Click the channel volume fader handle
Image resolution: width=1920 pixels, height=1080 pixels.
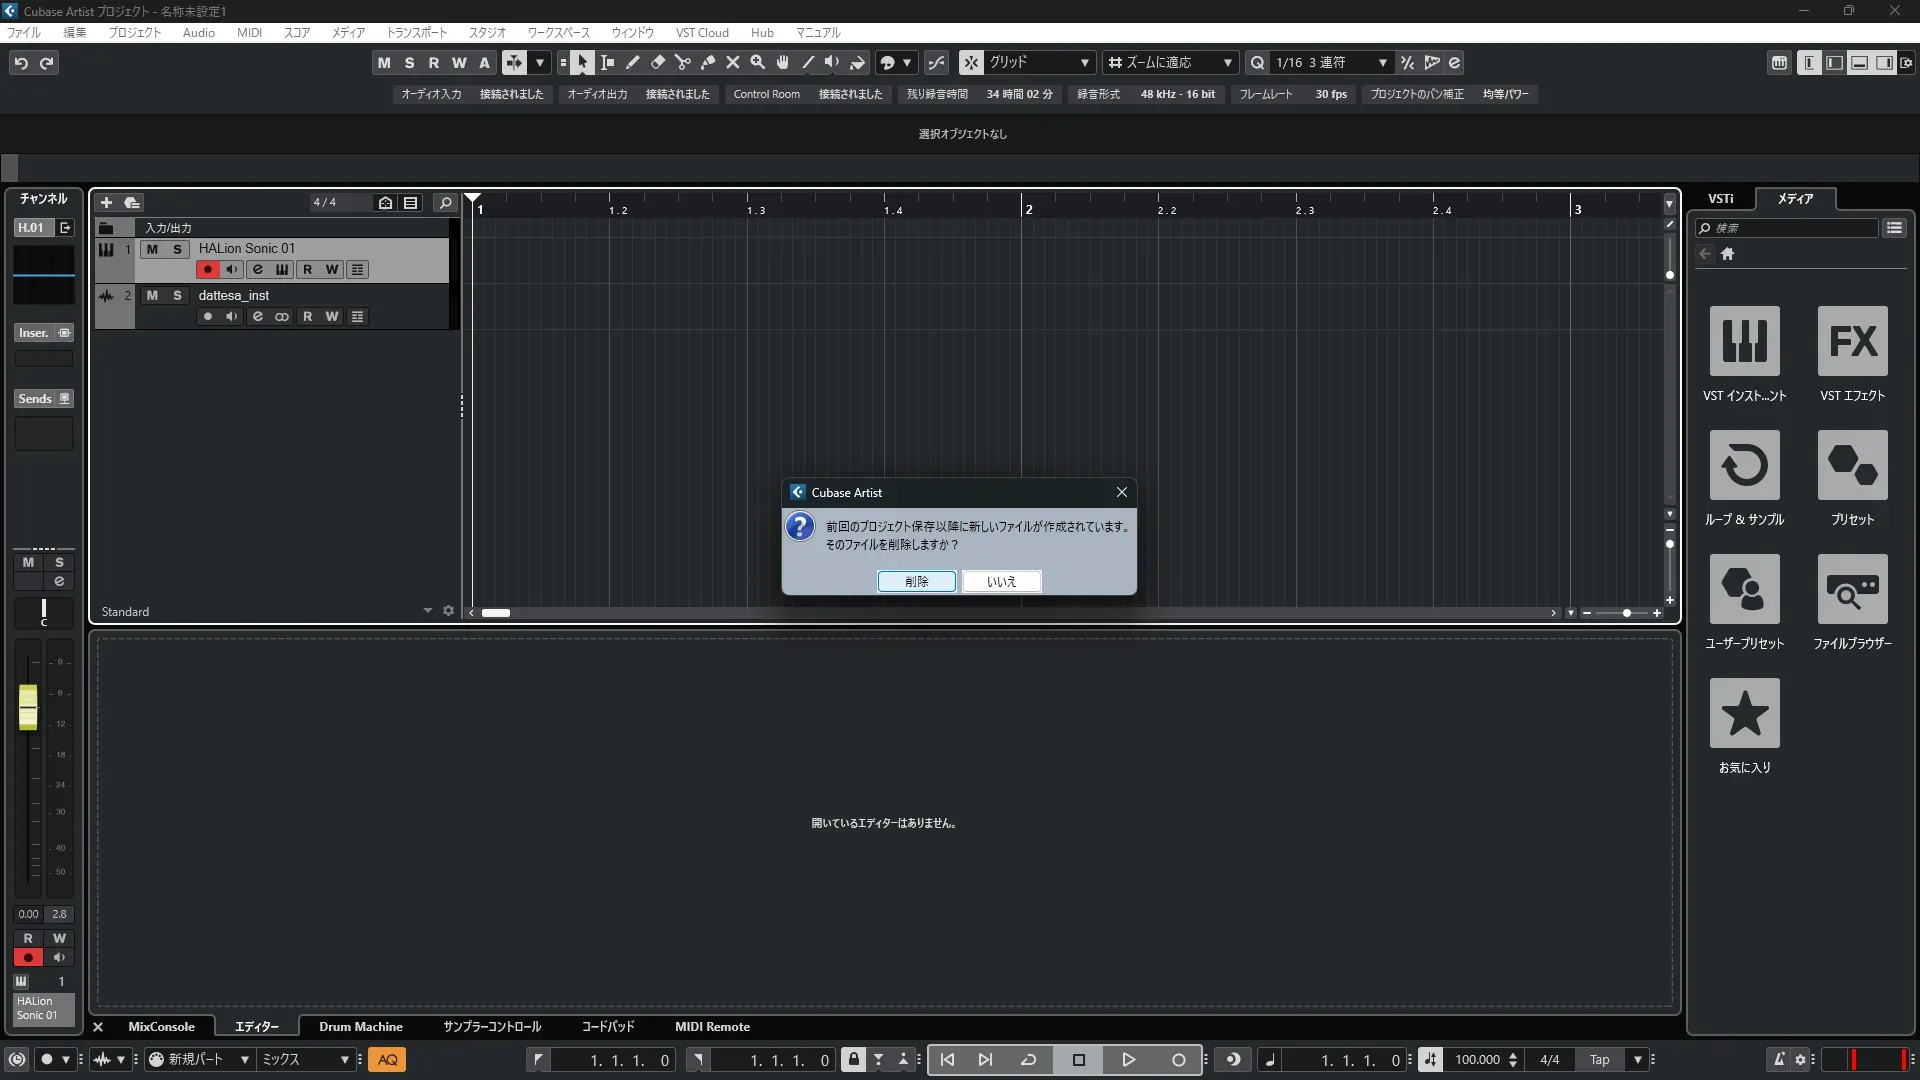28,706
